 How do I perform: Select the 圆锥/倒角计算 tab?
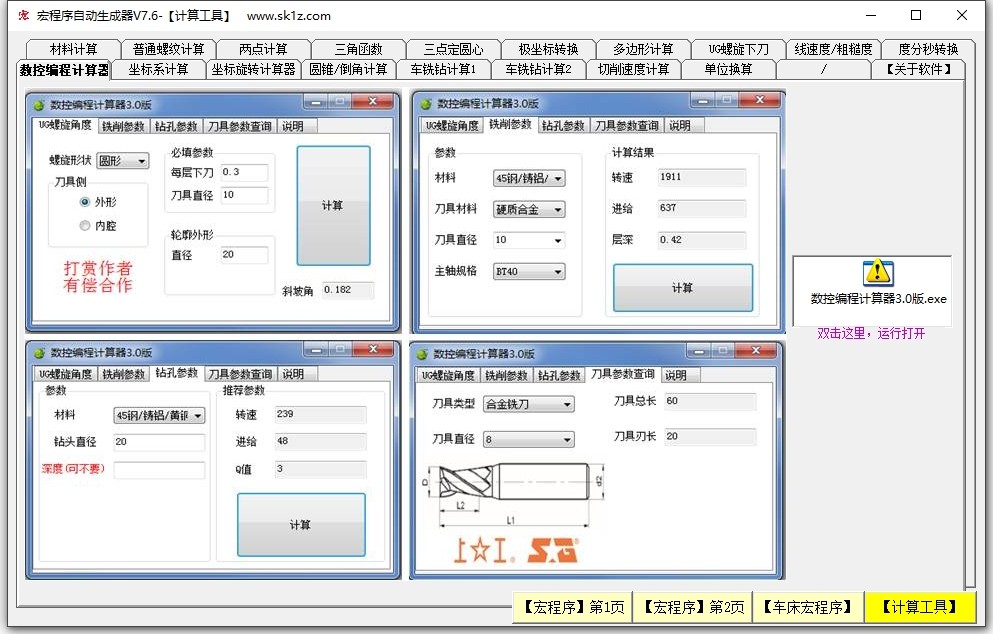coord(348,69)
